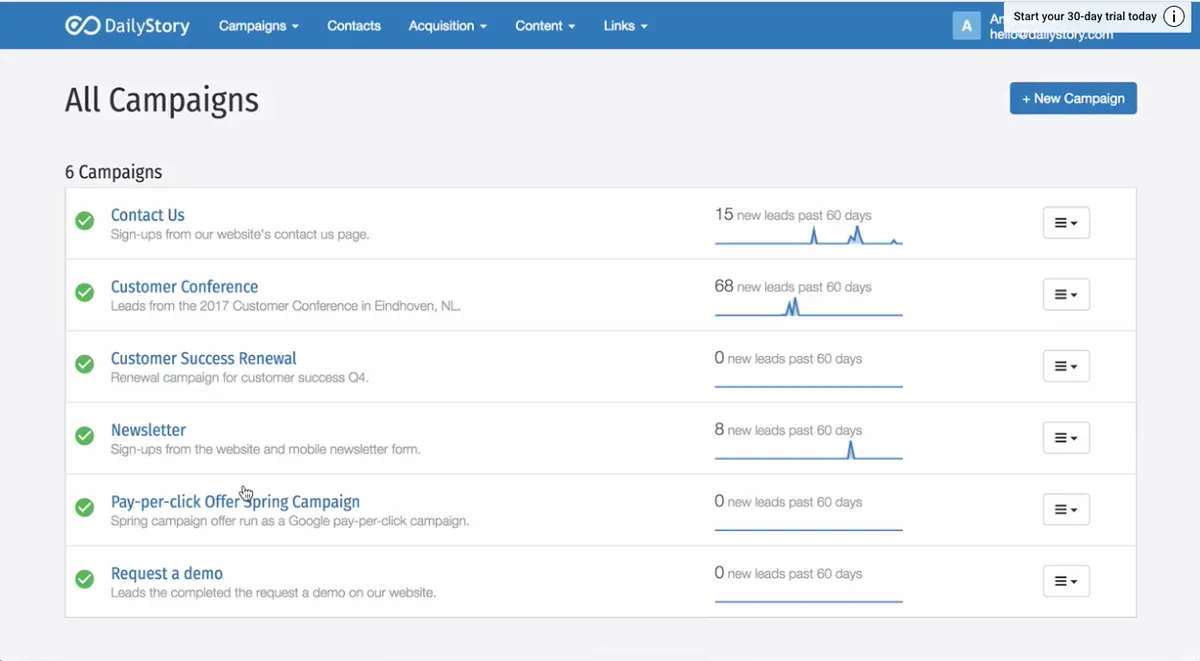Open the Links dropdown menu
The height and width of the screenshot is (661, 1200).
click(626, 26)
